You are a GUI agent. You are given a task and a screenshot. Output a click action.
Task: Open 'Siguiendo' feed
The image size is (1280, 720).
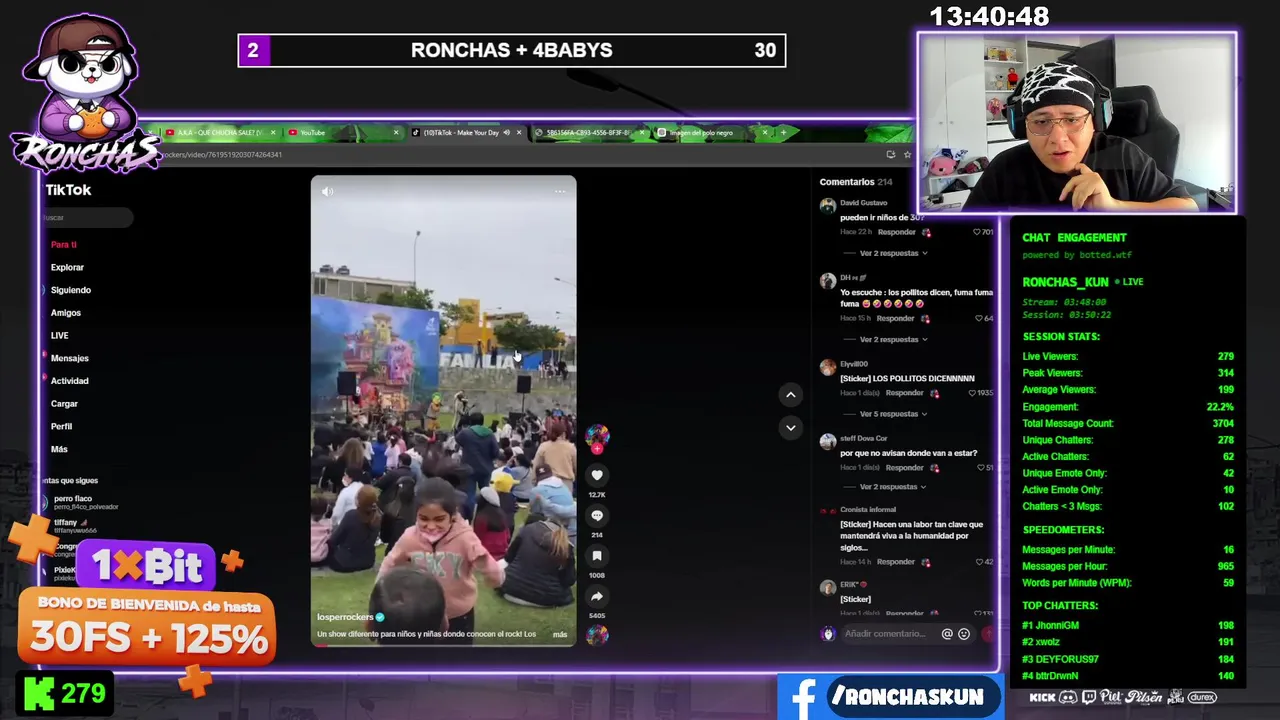point(71,290)
